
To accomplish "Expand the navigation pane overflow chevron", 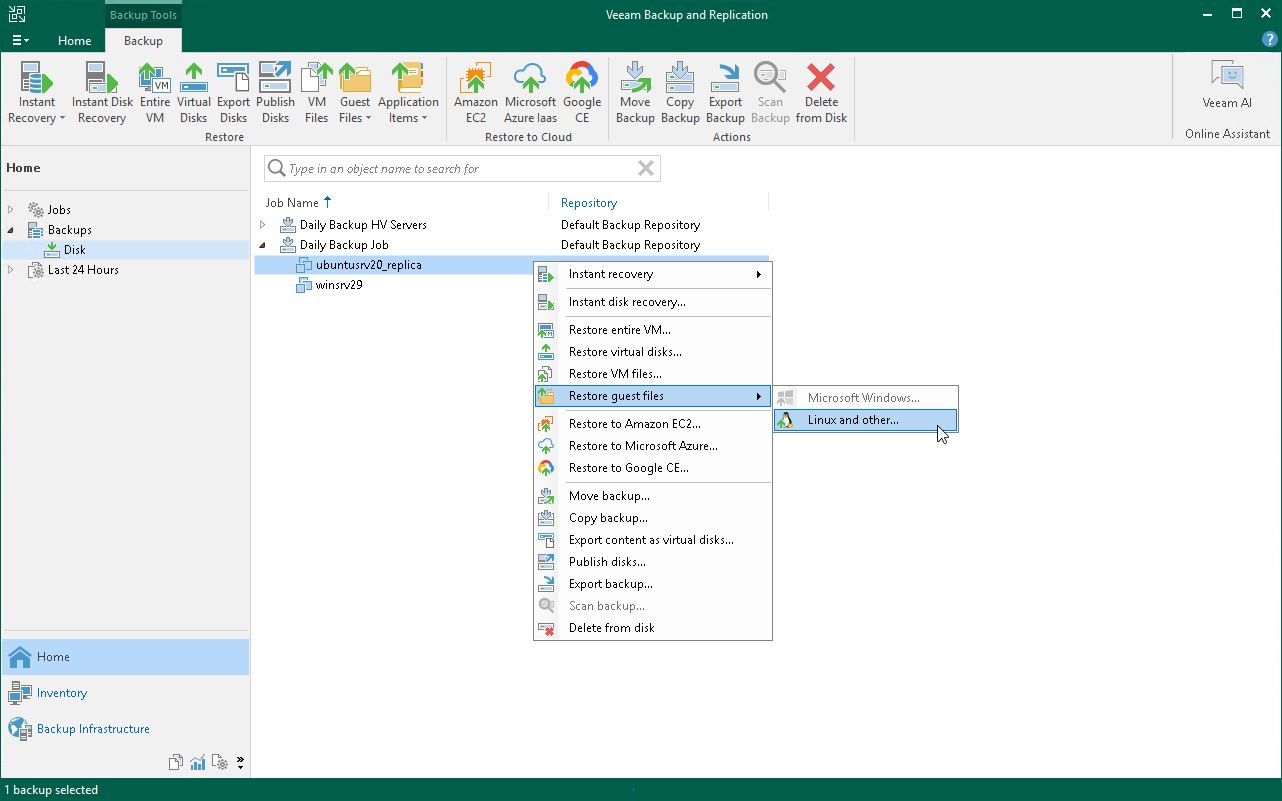I will point(240,763).
